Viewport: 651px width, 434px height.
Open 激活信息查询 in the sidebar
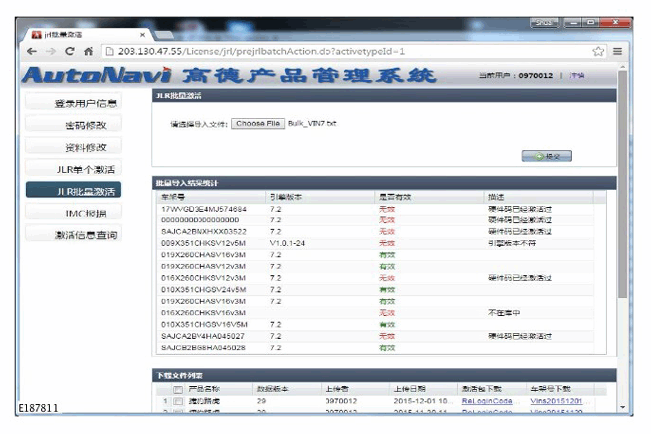(x=73, y=235)
